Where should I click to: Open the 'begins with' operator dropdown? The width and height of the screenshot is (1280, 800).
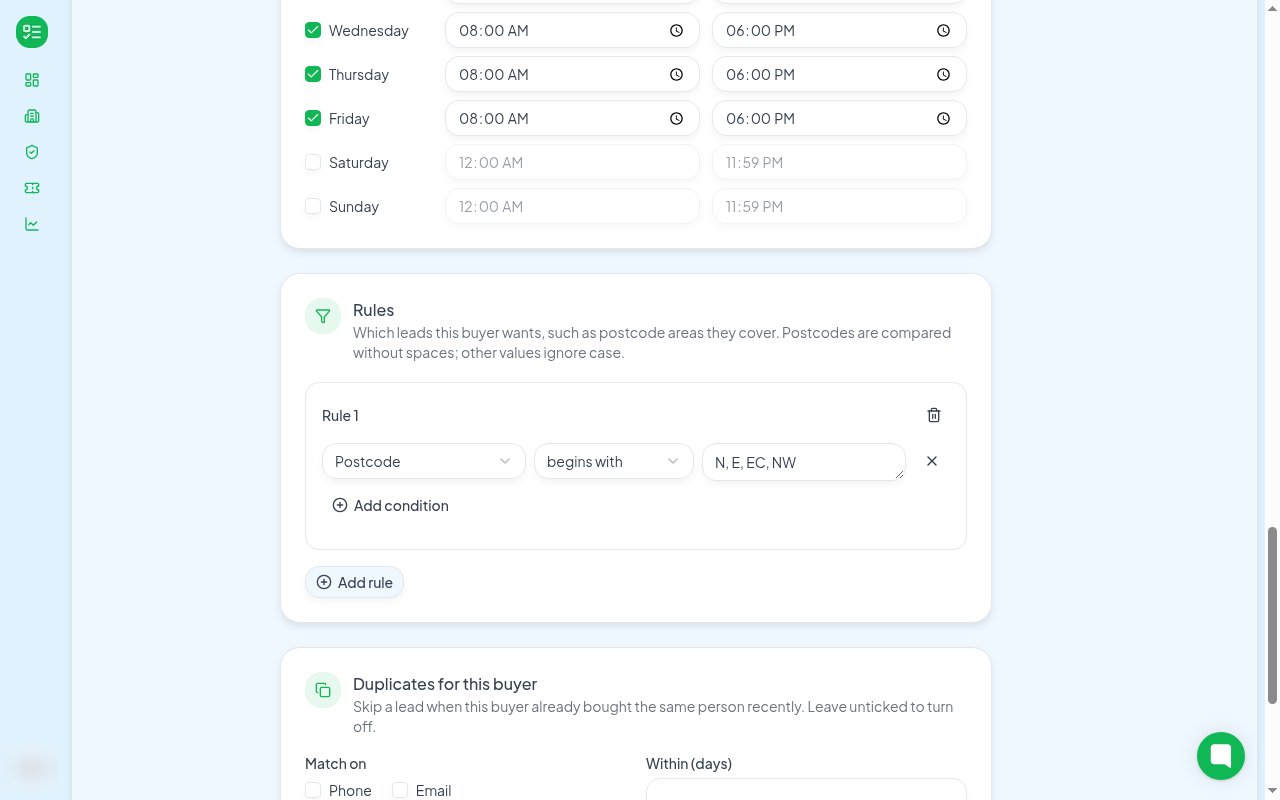pyautogui.click(x=613, y=461)
